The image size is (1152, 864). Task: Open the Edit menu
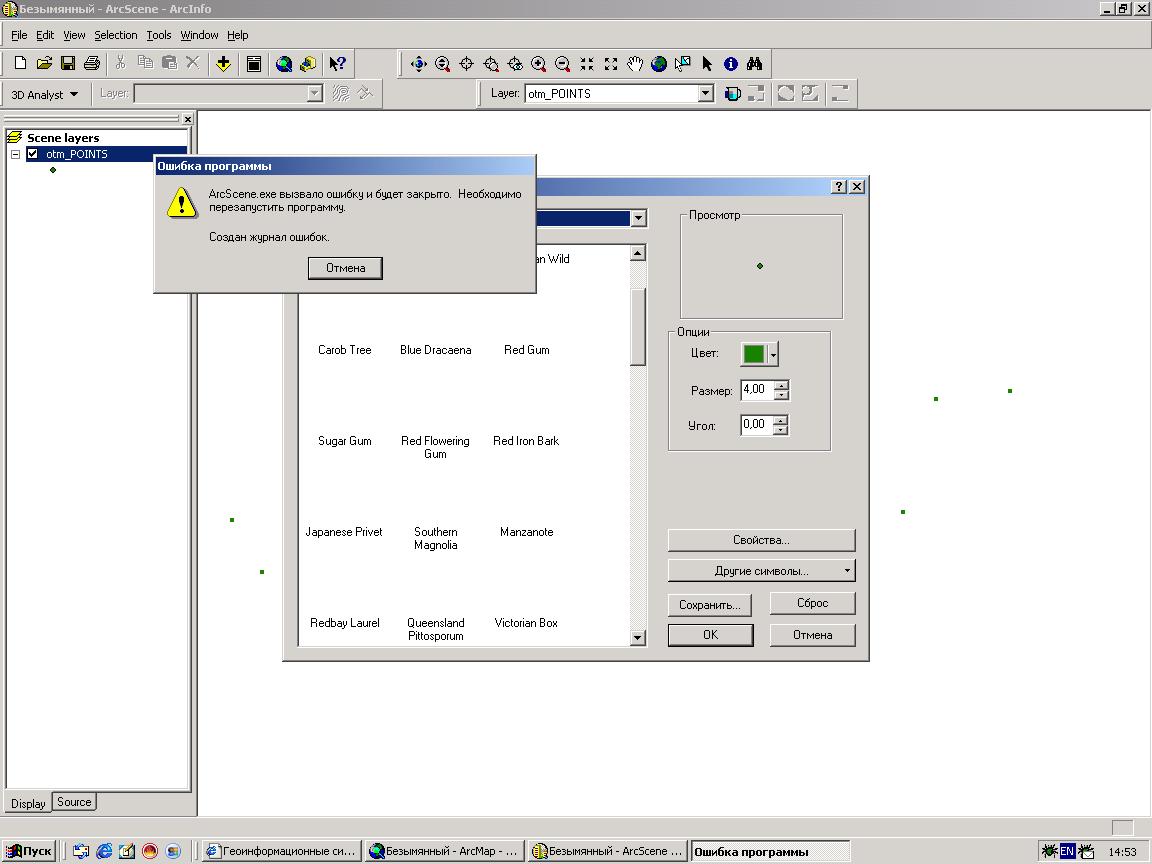[45, 35]
